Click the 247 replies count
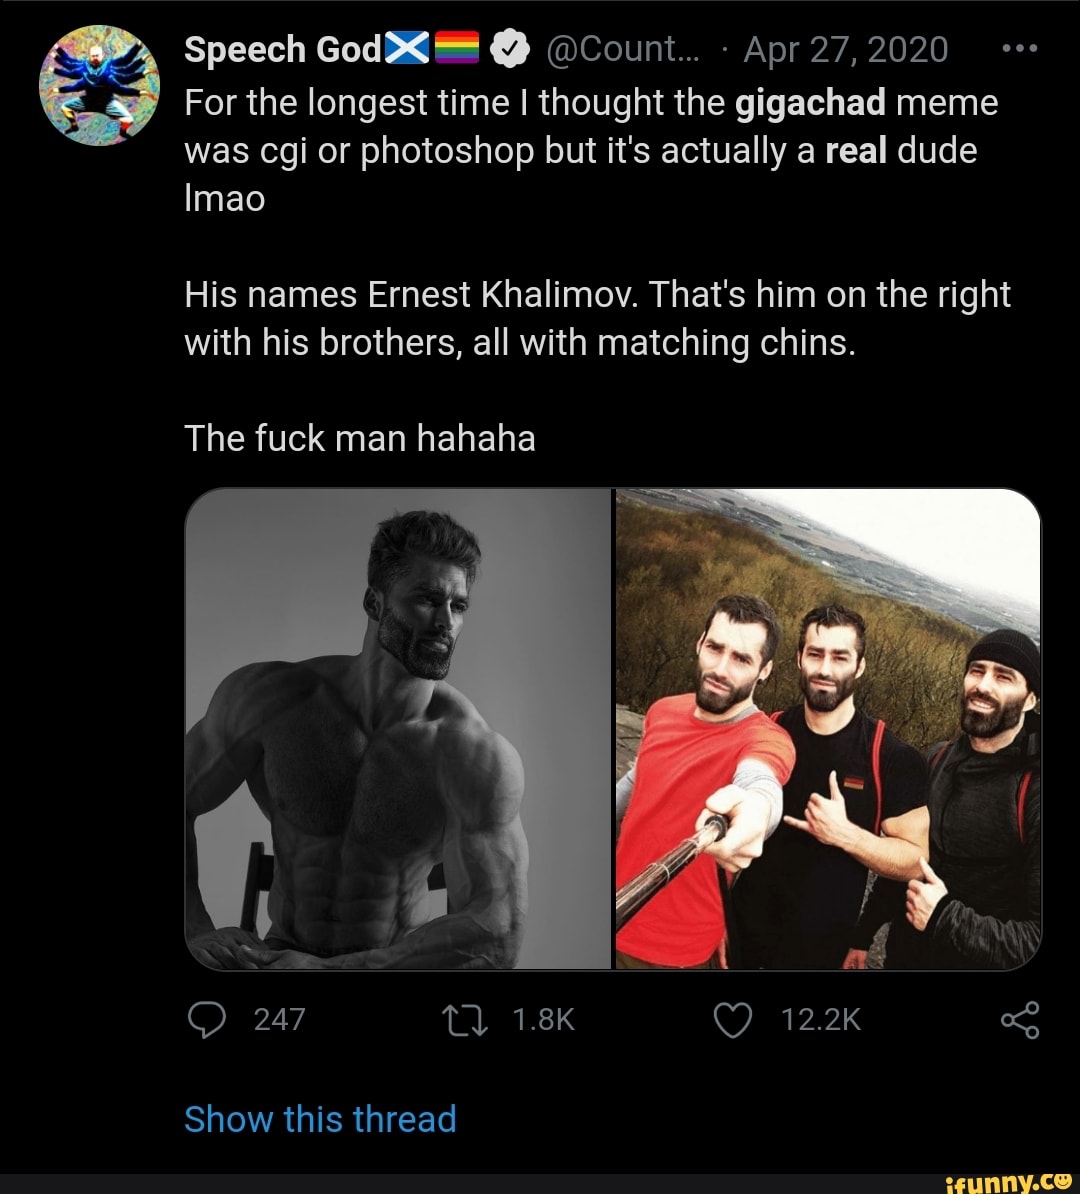The height and width of the screenshot is (1194, 1080). (279, 1019)
